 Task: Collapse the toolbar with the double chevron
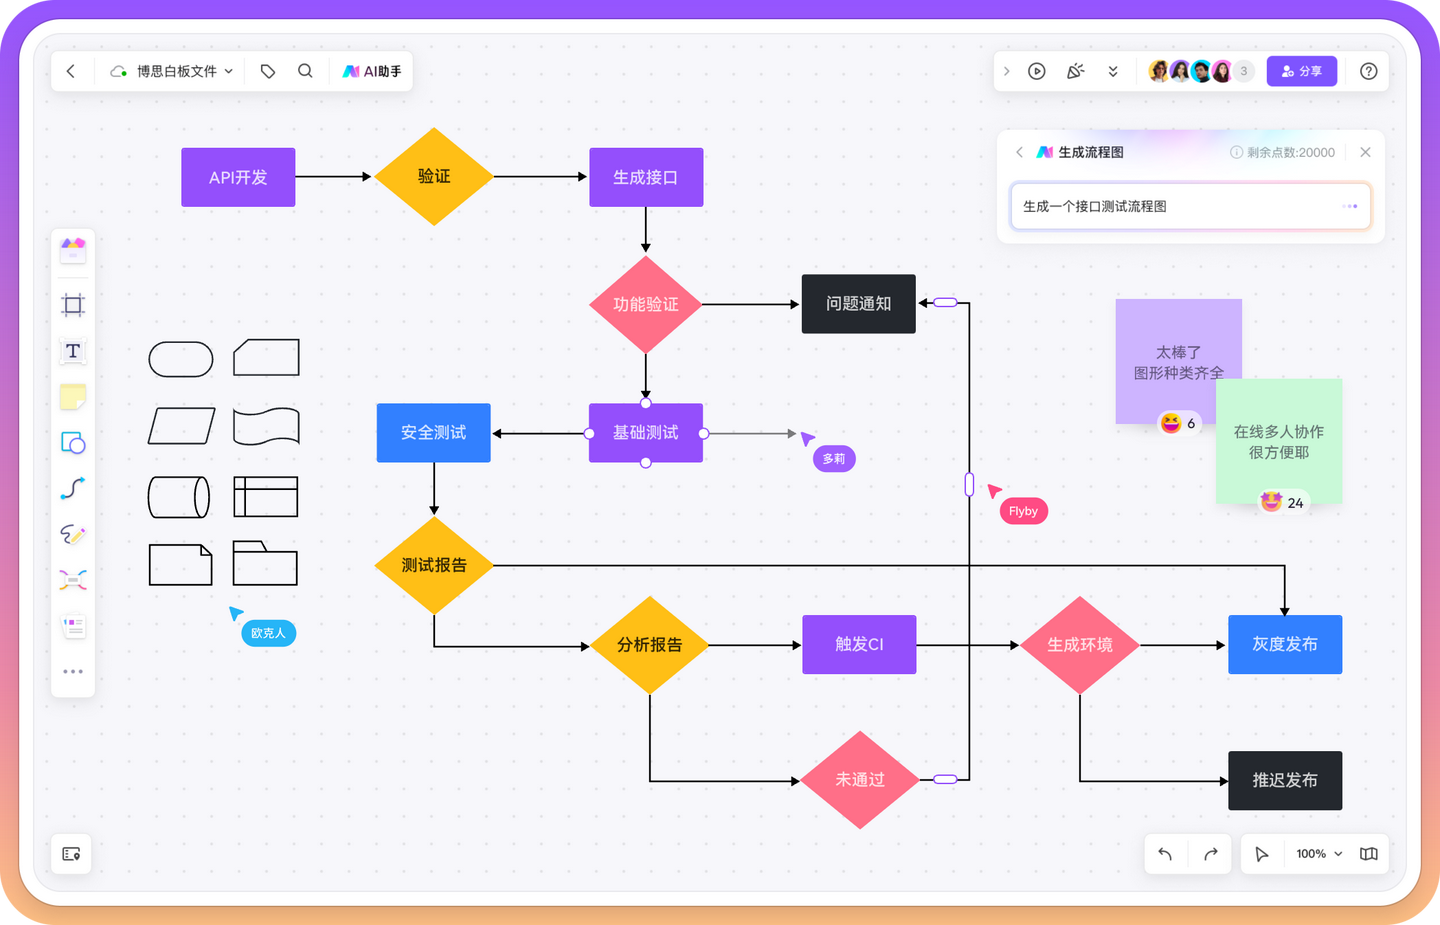click(1113, 71)
